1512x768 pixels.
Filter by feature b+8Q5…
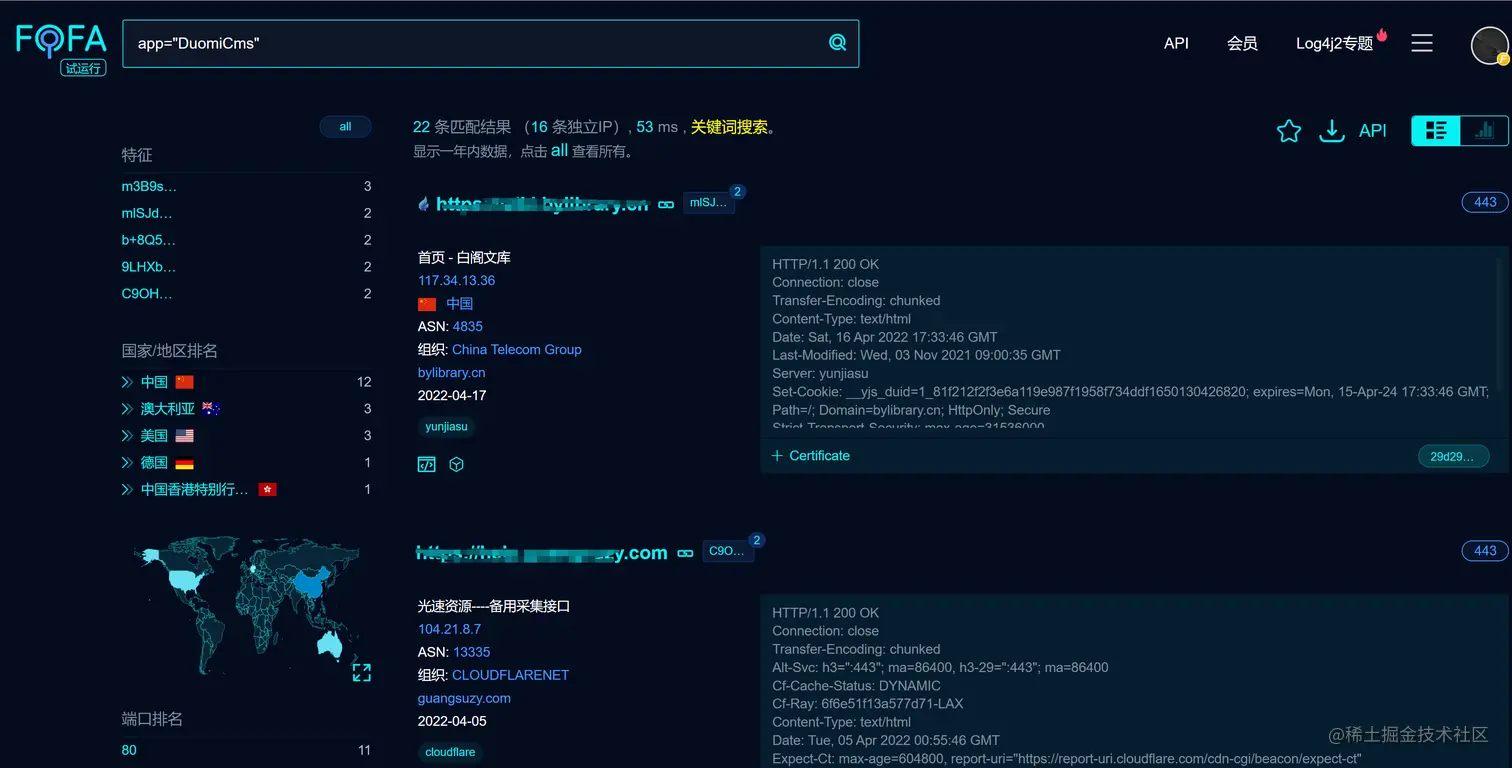(148, 240)
